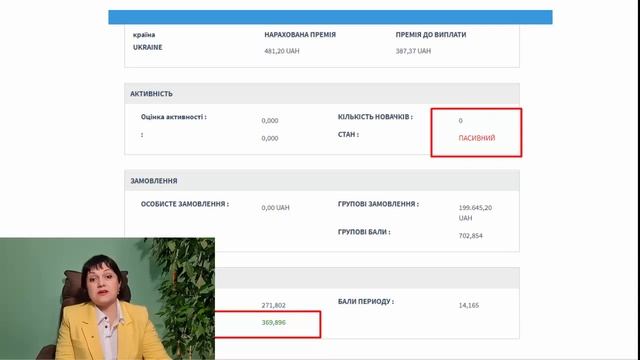Select the 14,165 period points value

(469, 305)
